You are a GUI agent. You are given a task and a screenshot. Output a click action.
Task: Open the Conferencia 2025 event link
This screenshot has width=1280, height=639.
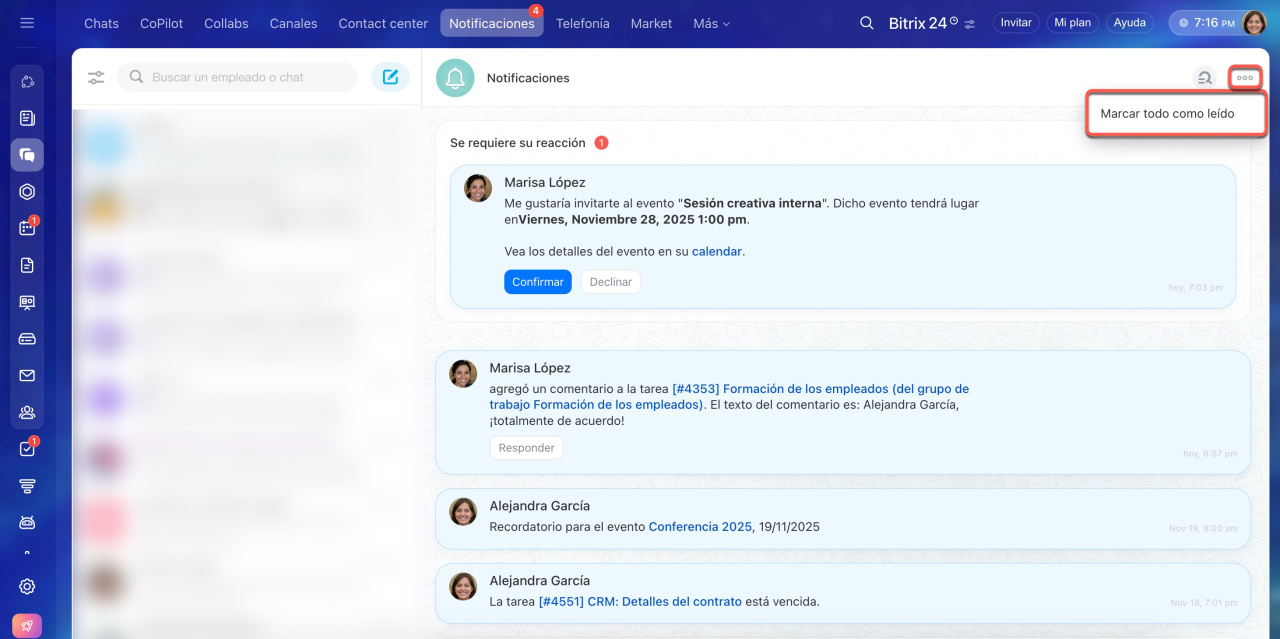(700, 527)
